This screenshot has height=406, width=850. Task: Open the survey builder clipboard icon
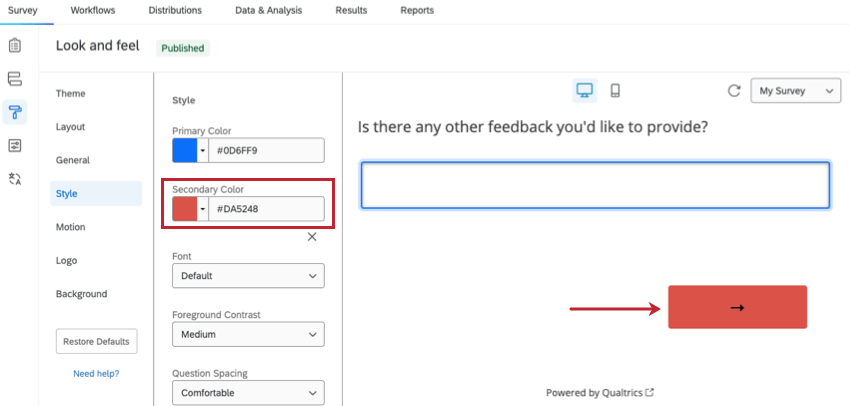pyautogui.click(x=15, y=46)
